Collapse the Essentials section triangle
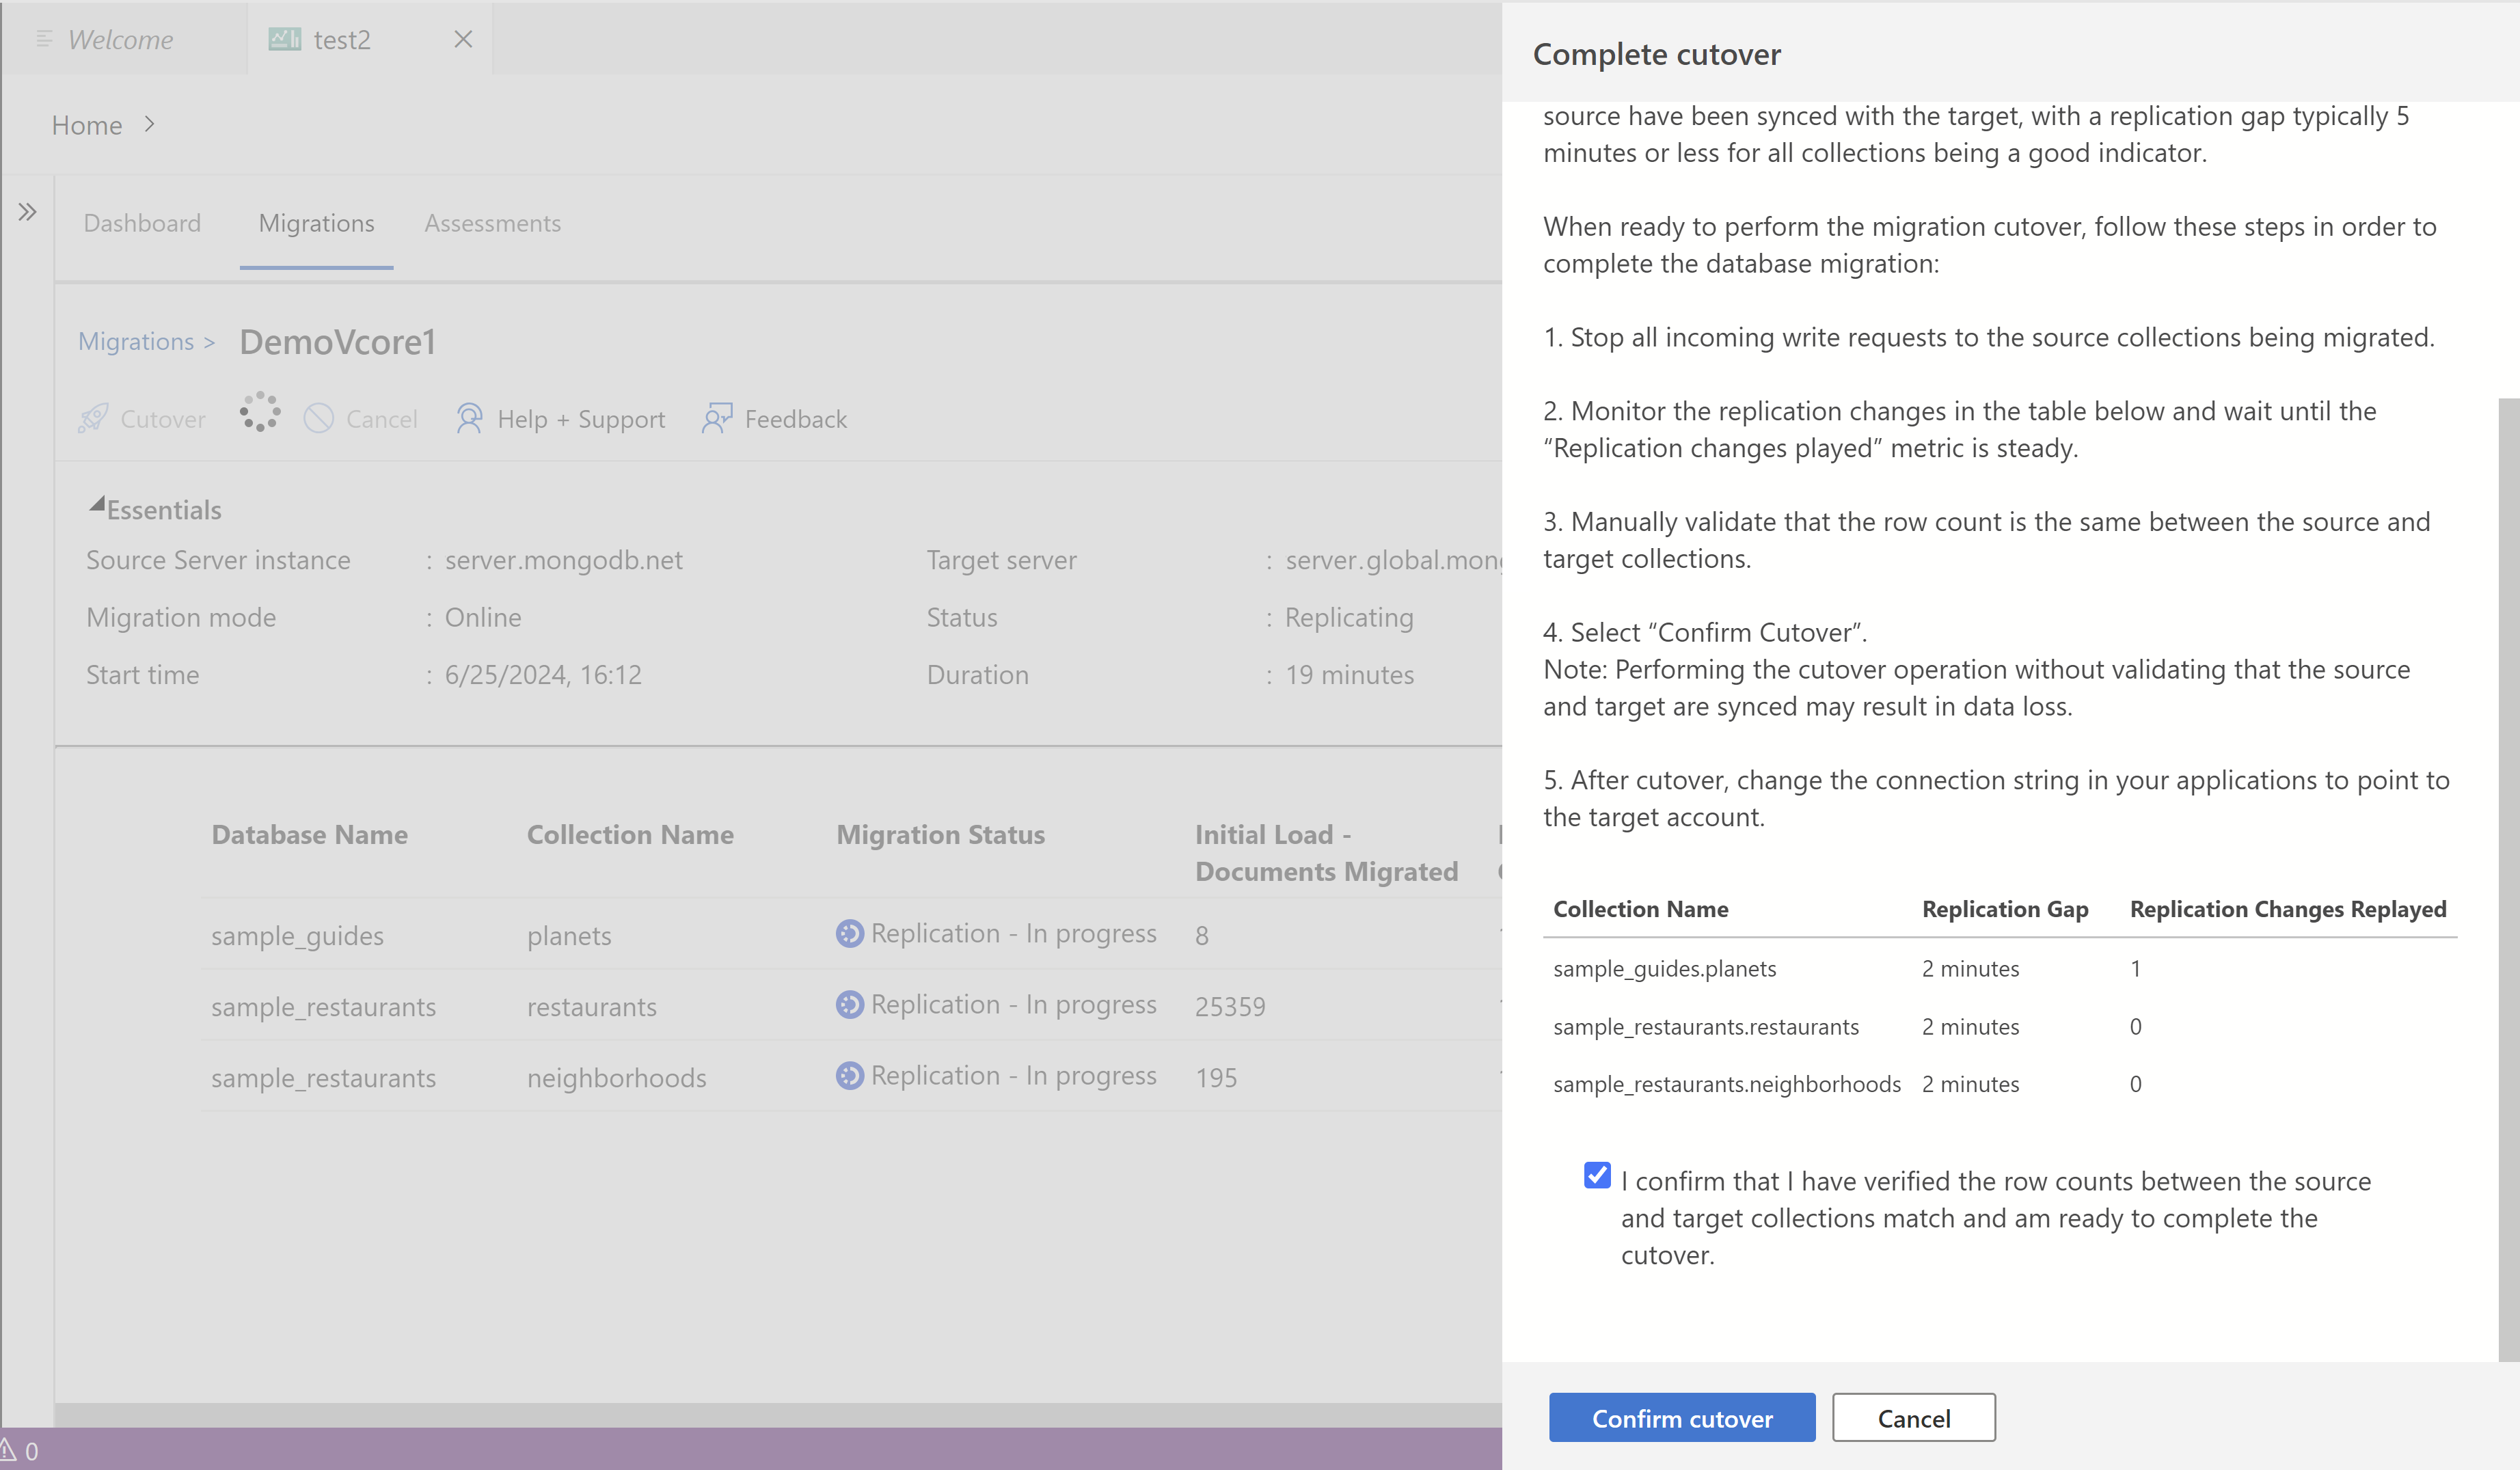Image resolution: width=2520 pixels, height=1470 pixels. [97, 505]
